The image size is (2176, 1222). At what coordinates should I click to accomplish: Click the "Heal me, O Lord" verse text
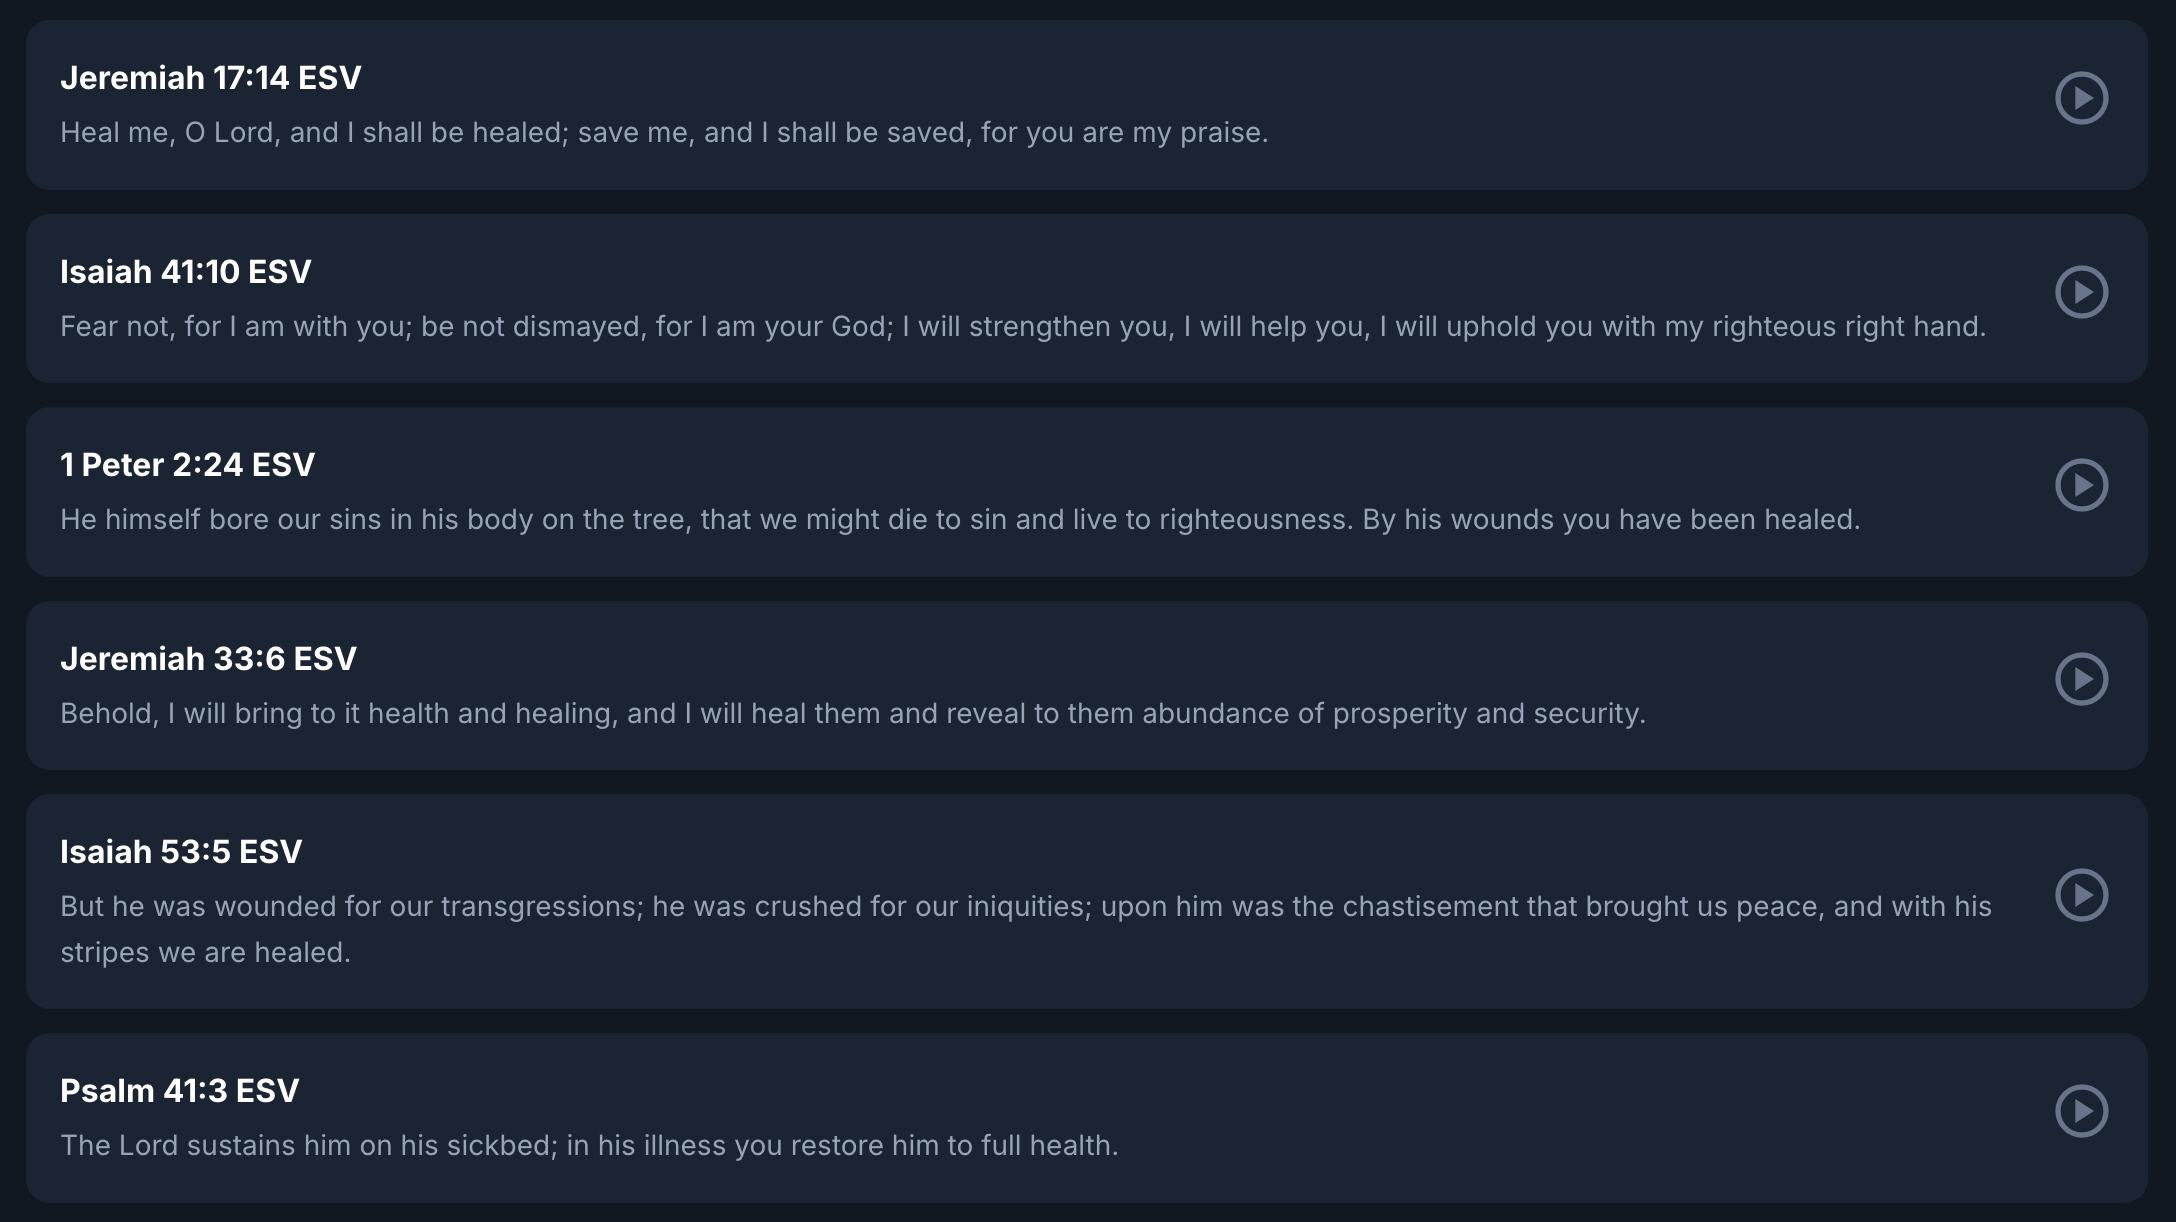coord(664,133)
